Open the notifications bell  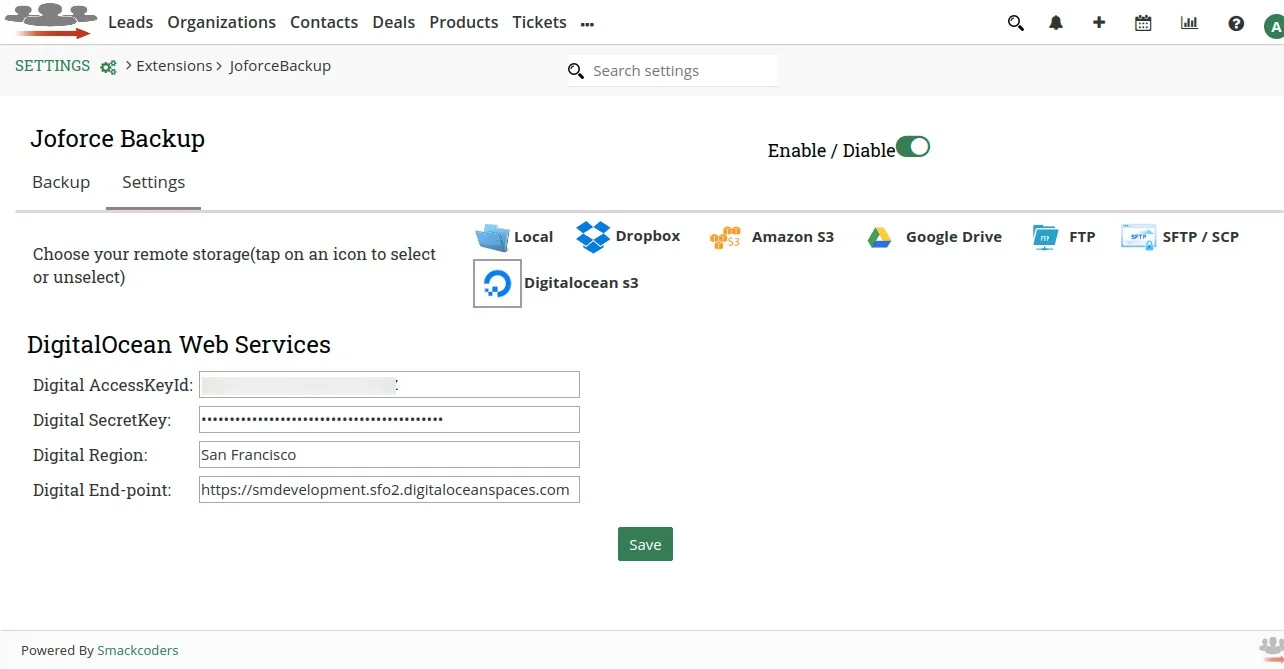(1056, 22)
